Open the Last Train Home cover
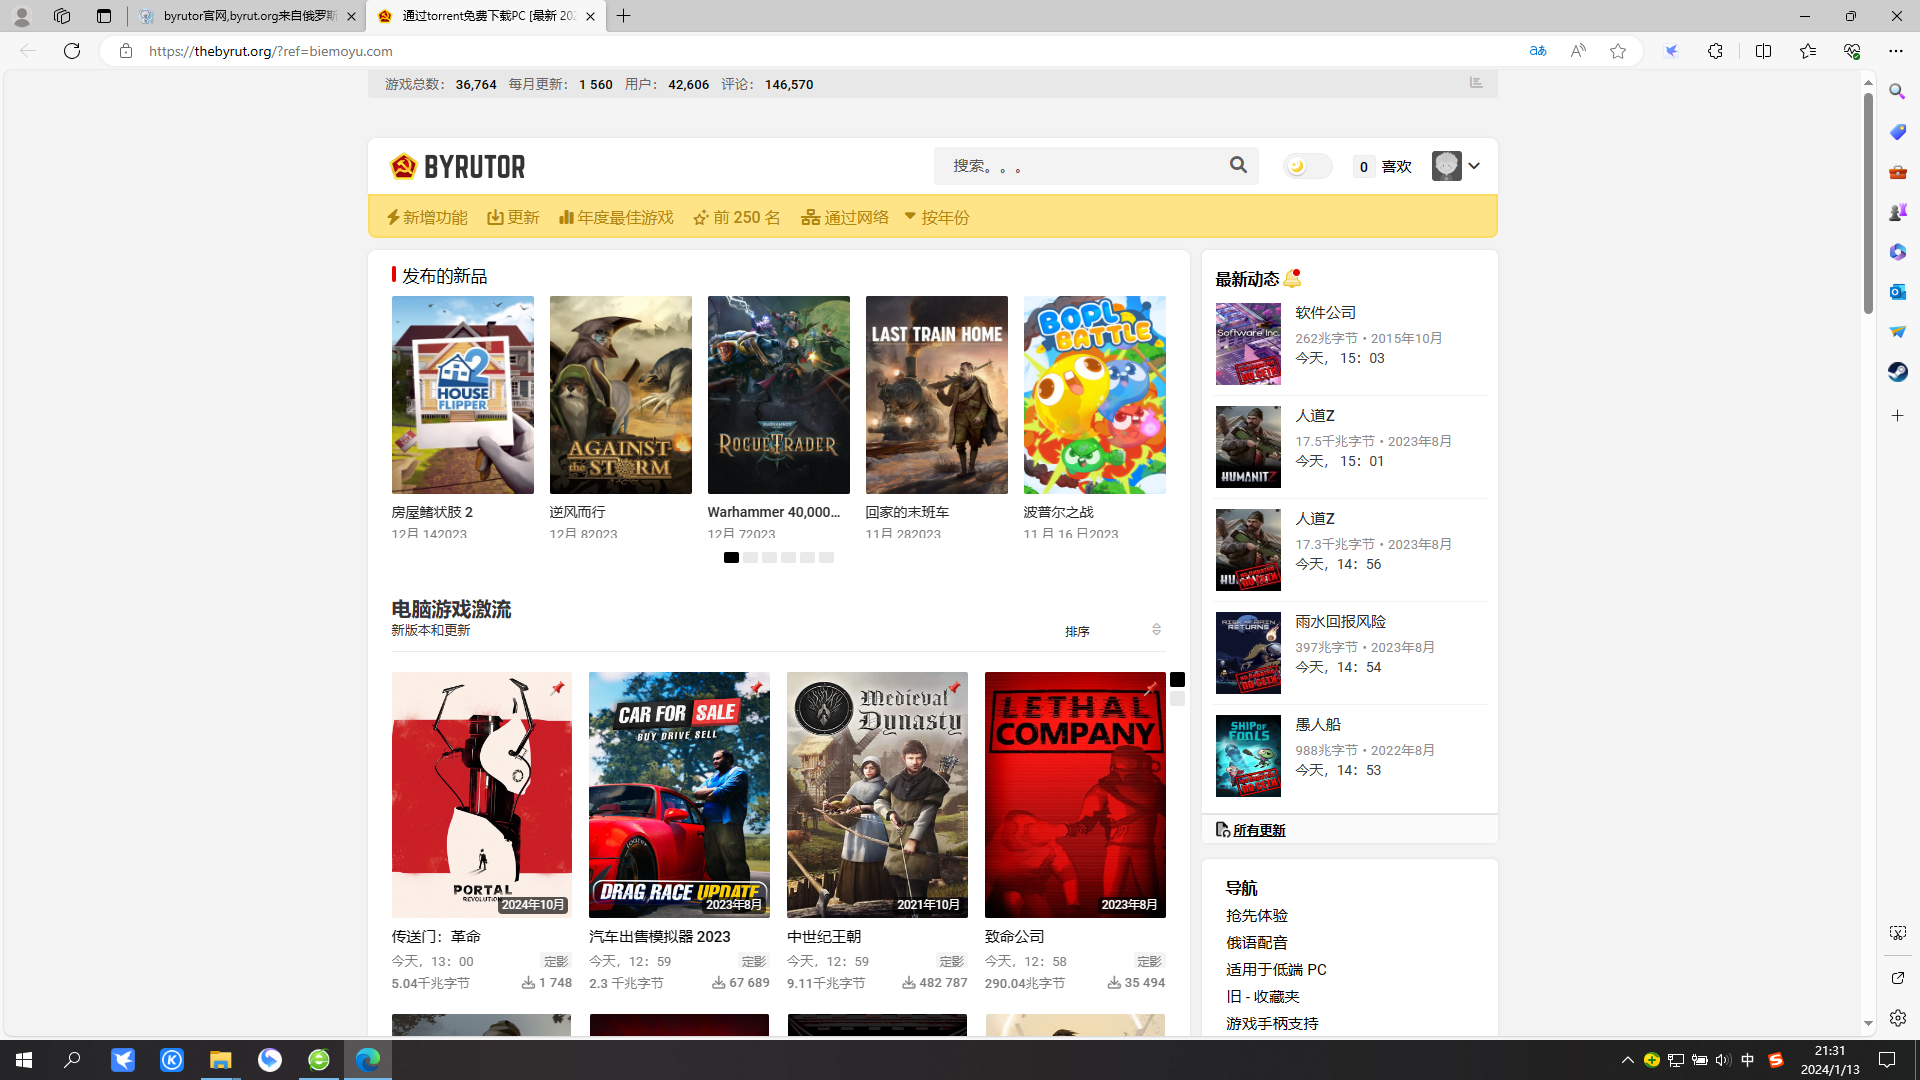 pos(936,395)
